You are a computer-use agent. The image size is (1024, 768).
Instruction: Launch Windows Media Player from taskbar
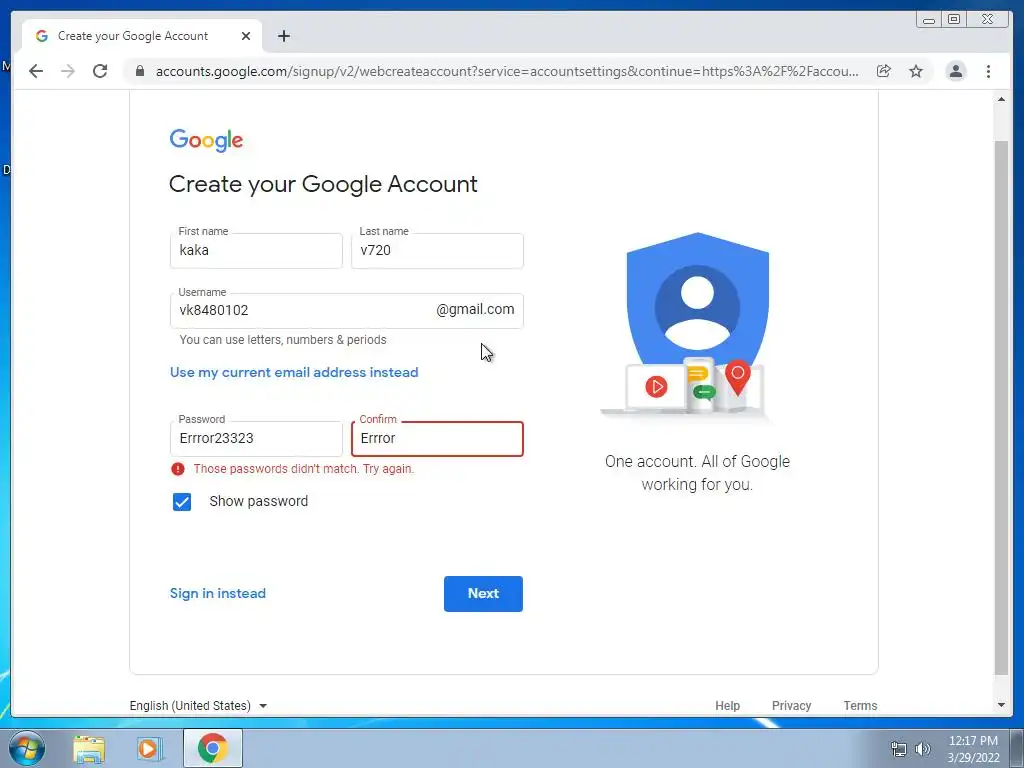pos(149,748)
